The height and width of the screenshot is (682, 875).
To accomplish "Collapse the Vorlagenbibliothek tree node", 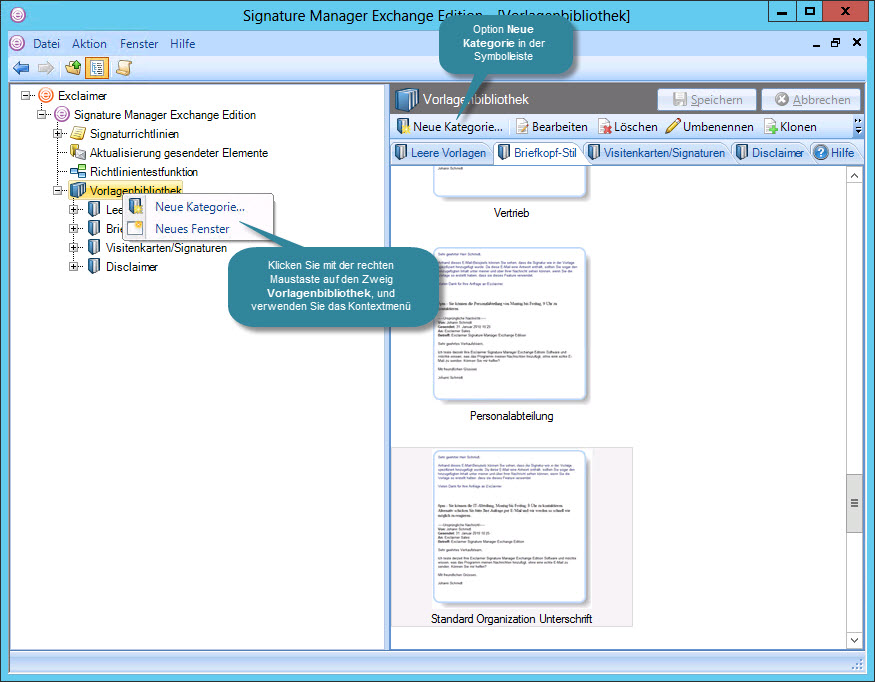I will pos(58,191).
